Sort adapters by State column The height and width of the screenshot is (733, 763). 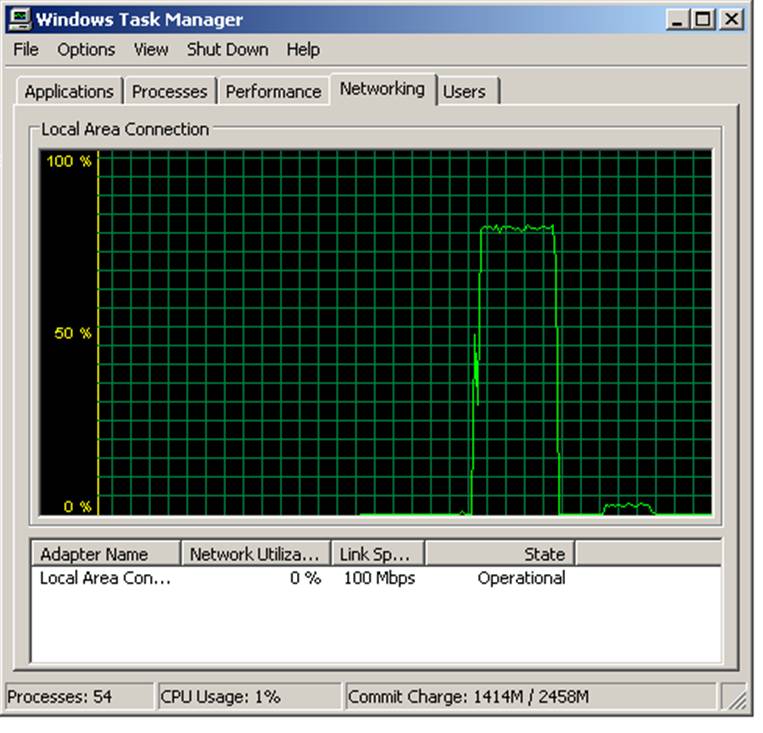click(x=500, y=554)
